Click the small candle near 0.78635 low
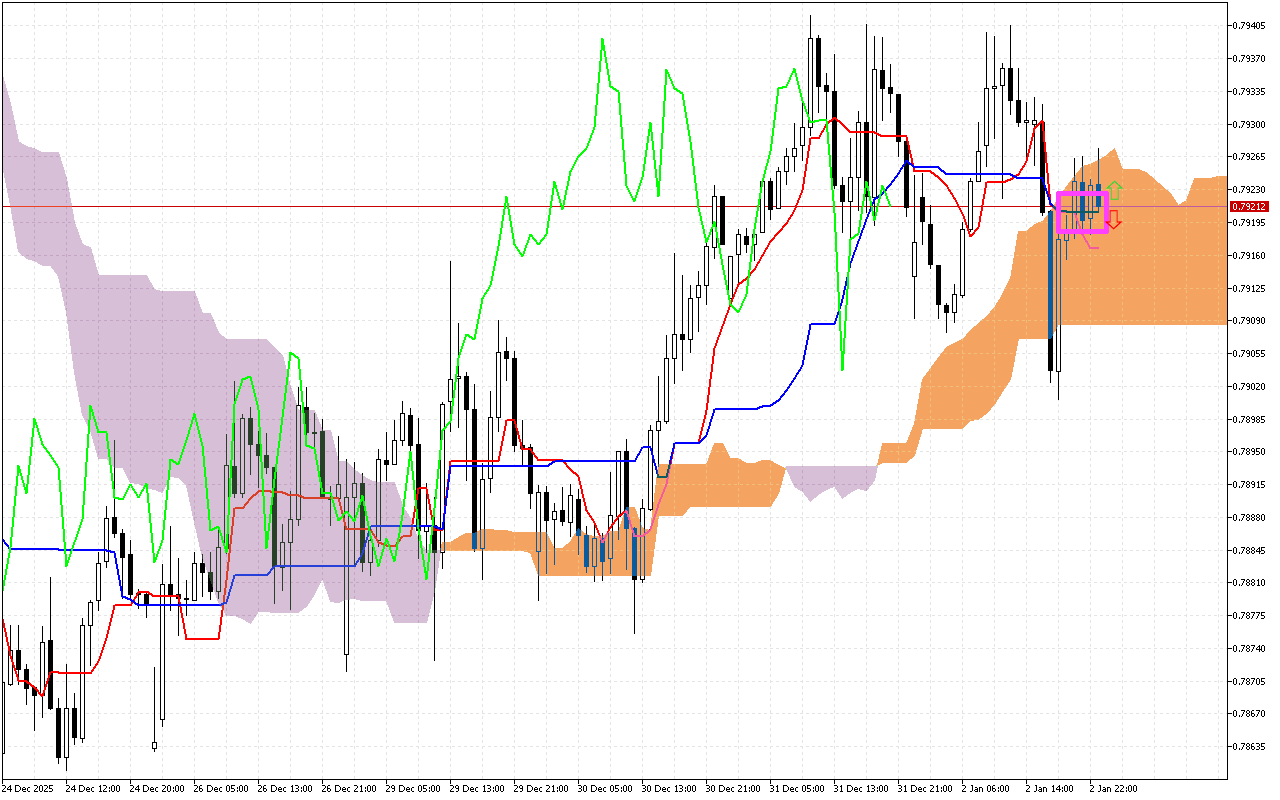This screenshot has height=800, width=1280. click(x=154, y=745)
